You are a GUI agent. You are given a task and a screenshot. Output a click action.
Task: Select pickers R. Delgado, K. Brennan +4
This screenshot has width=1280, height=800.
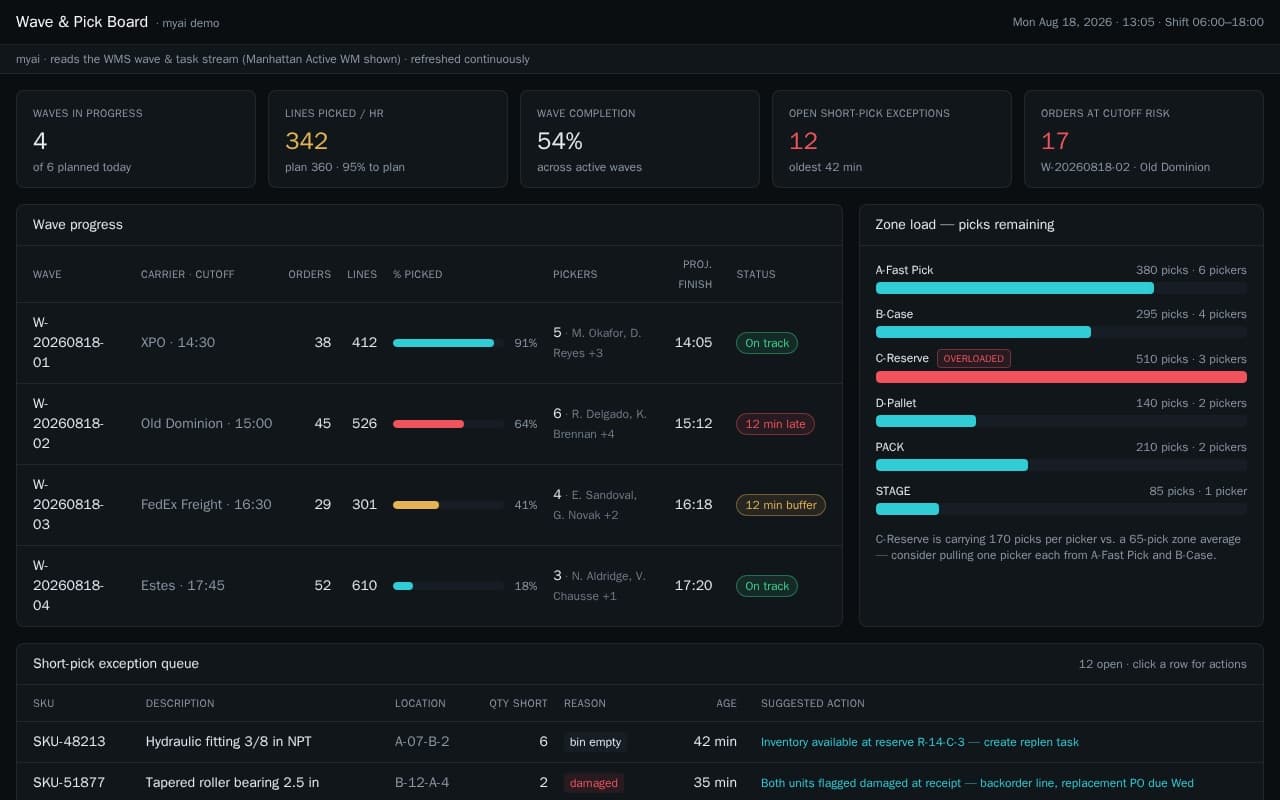pos(600,424)
